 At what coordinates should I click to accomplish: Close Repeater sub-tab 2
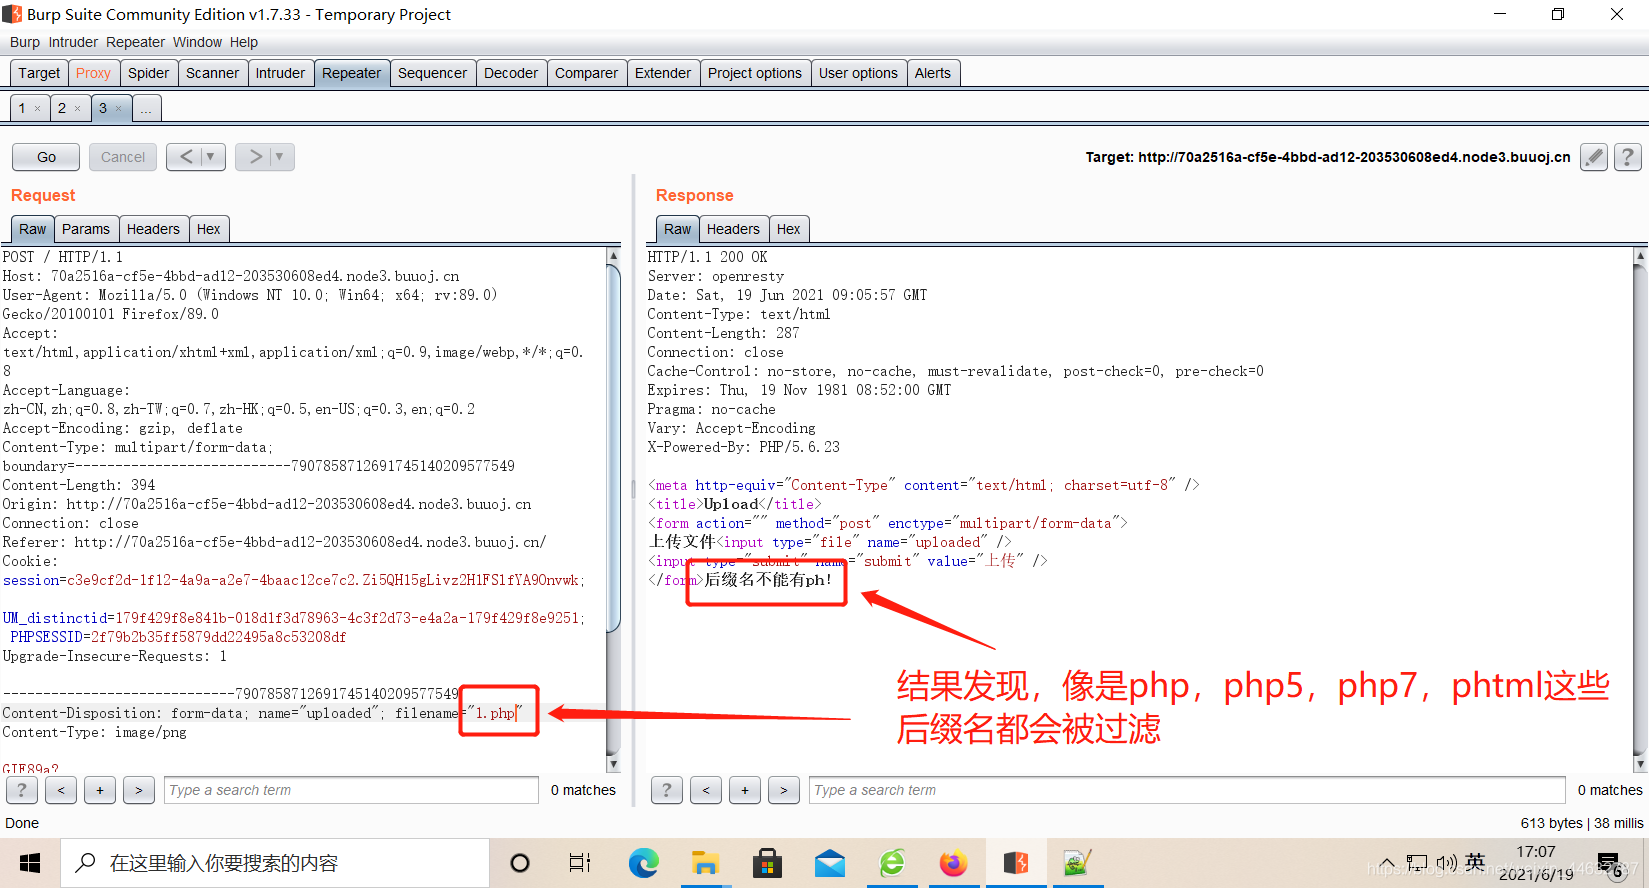click(x=78, y=109)
